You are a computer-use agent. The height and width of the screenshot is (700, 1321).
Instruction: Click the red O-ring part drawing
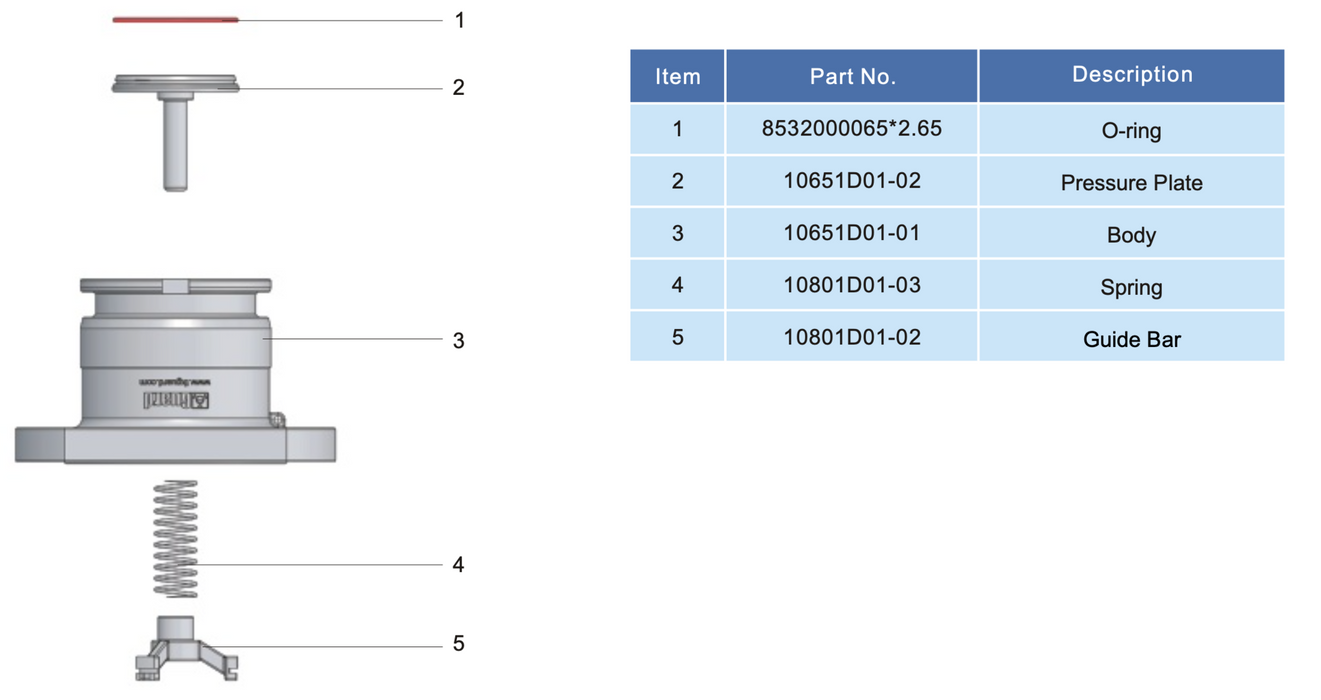click(x=175, y=19)
